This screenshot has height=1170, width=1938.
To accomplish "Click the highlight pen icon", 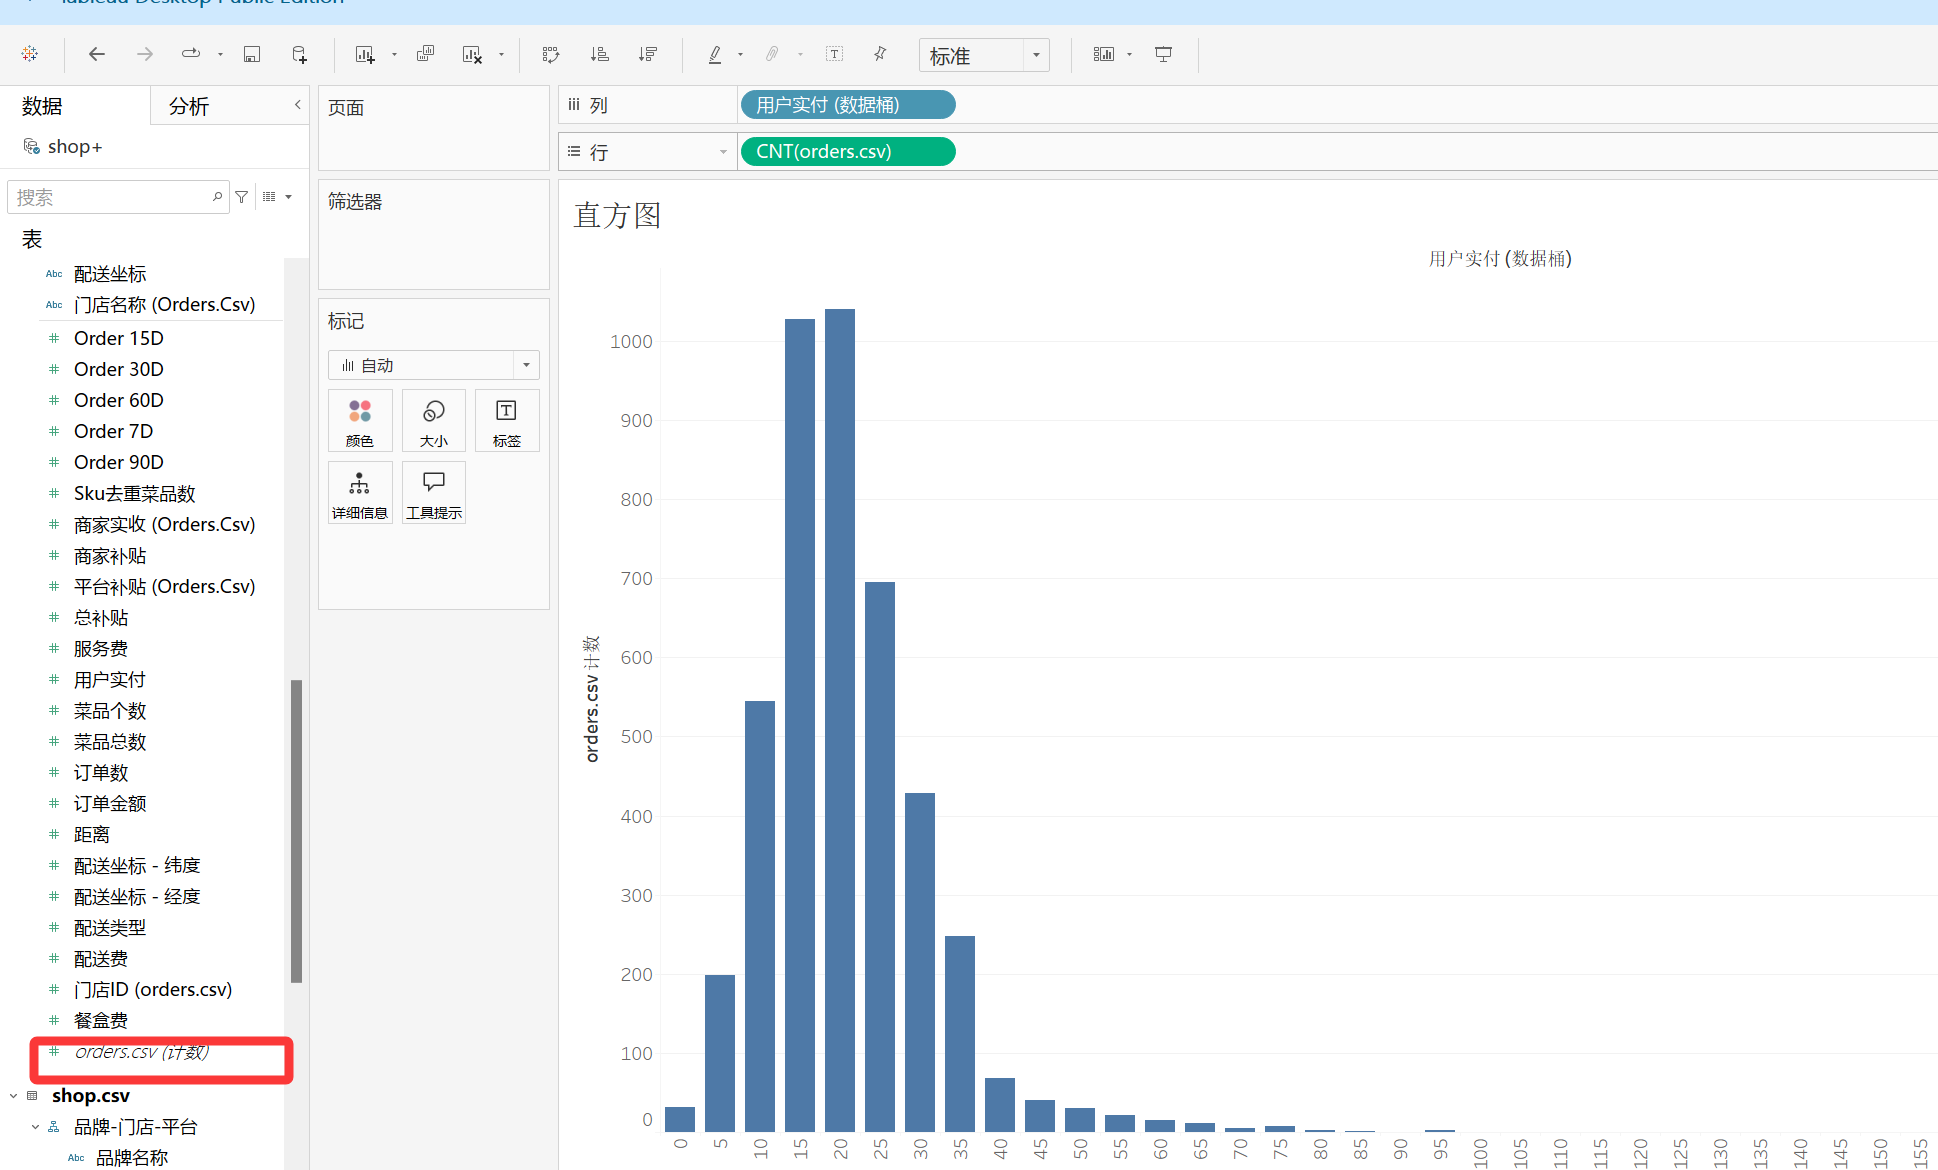I will (715, 55).
